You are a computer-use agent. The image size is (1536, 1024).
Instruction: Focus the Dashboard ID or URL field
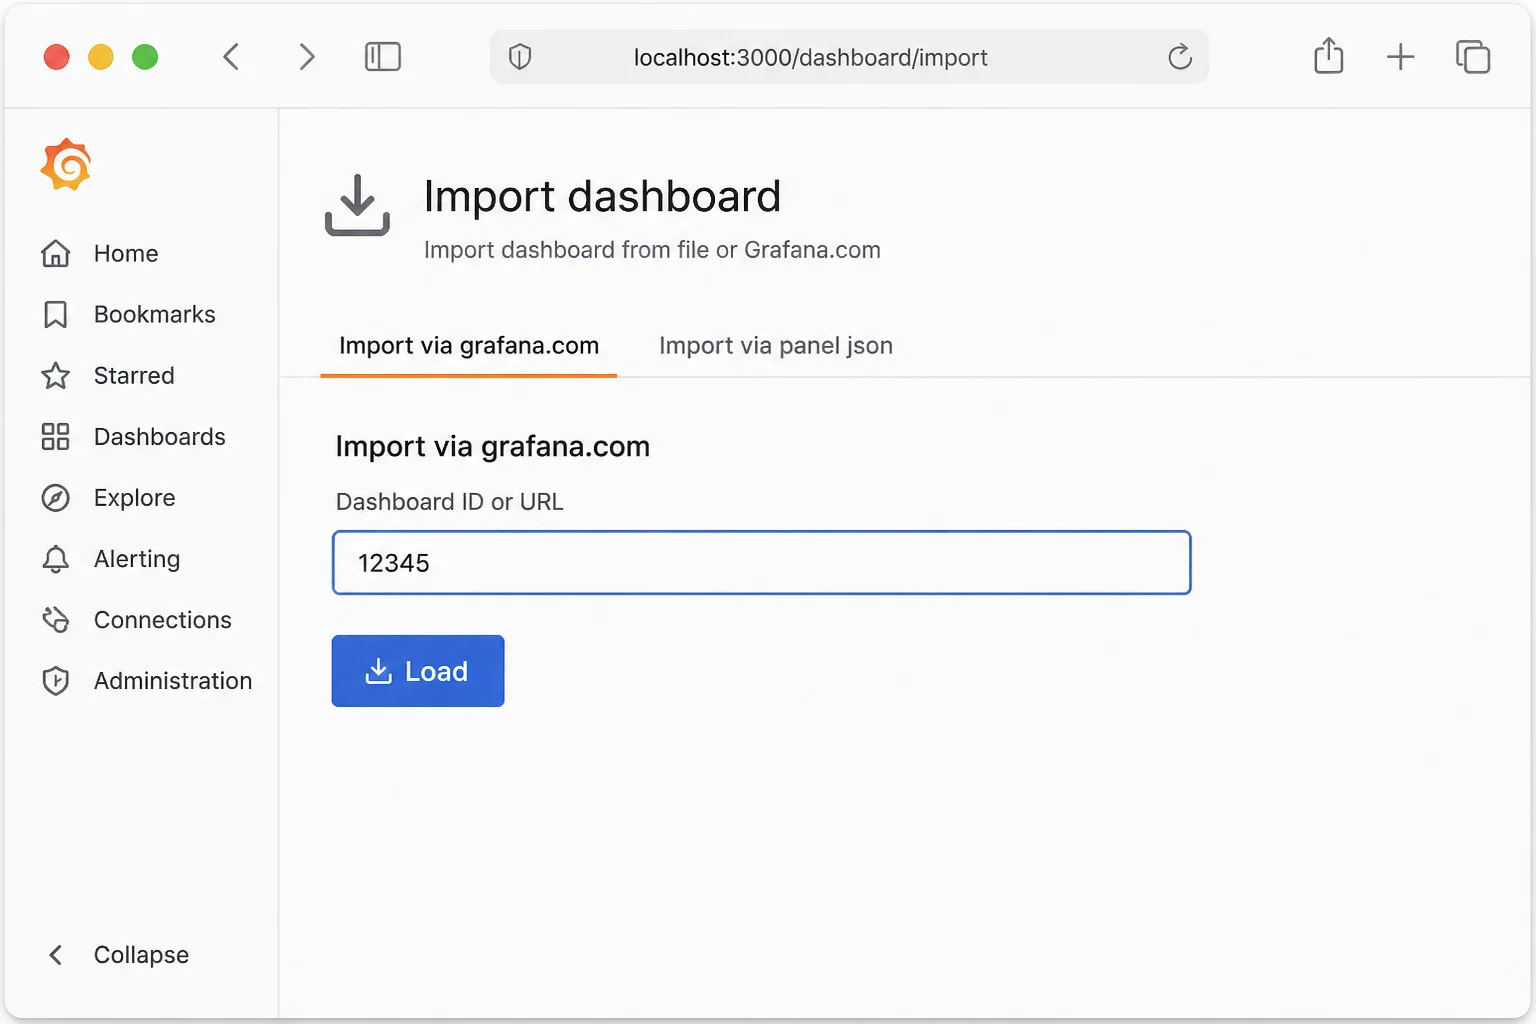(x=762, y=563)
